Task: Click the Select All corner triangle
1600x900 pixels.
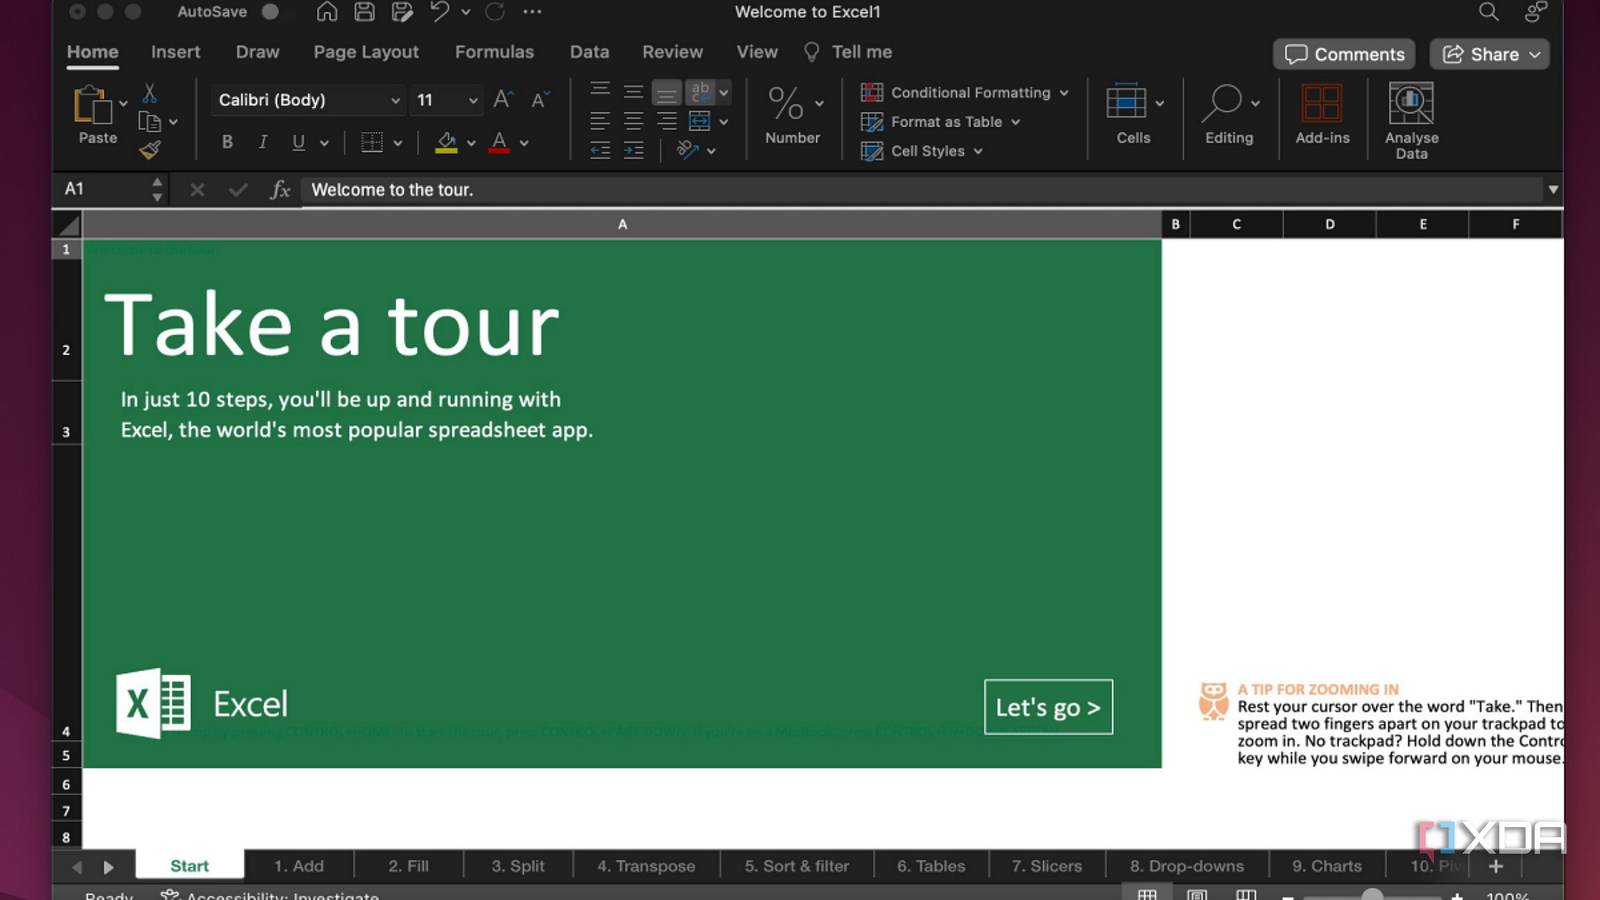Action: coord(68,224)
